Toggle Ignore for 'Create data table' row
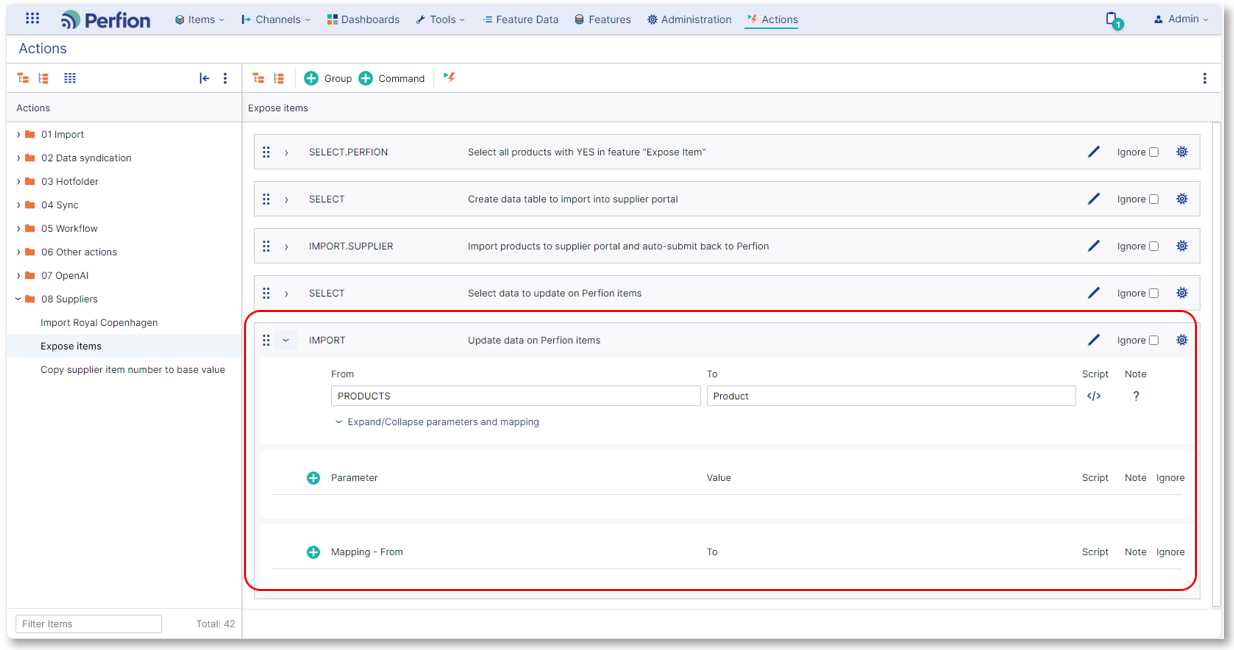The width and height of the screenshot is (1234, 650). tap(1153, 199)
